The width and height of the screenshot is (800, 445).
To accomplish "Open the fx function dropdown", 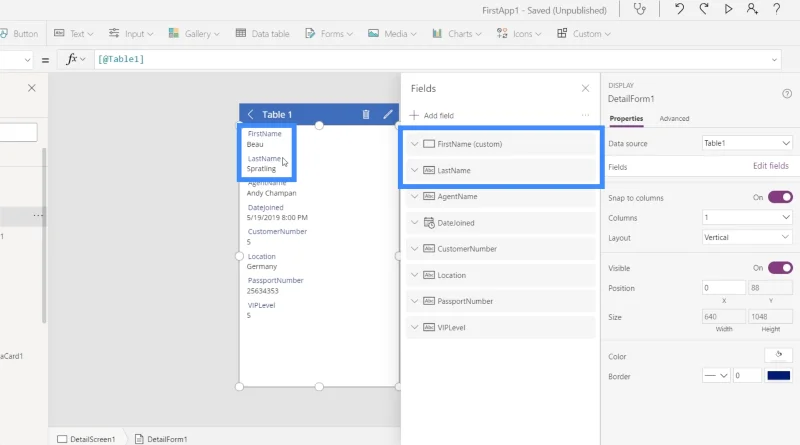I will pos(76,59).
